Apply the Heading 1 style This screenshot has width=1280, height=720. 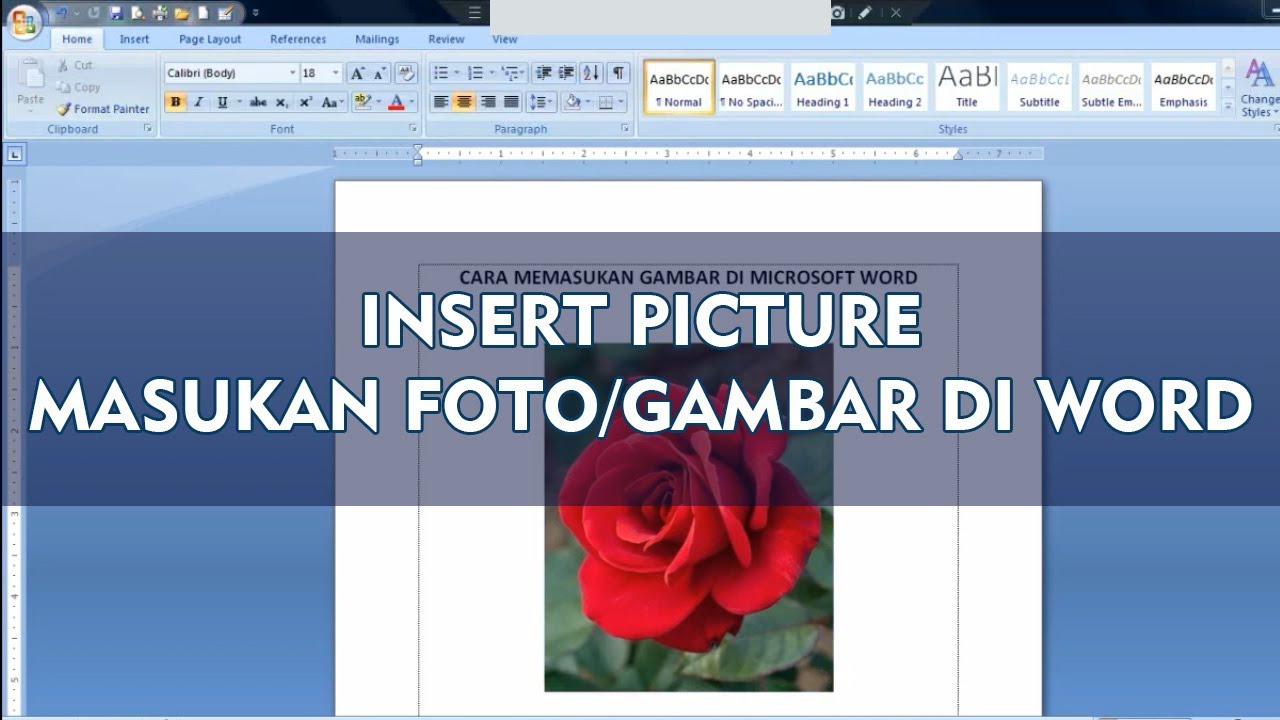click(823, 87)
